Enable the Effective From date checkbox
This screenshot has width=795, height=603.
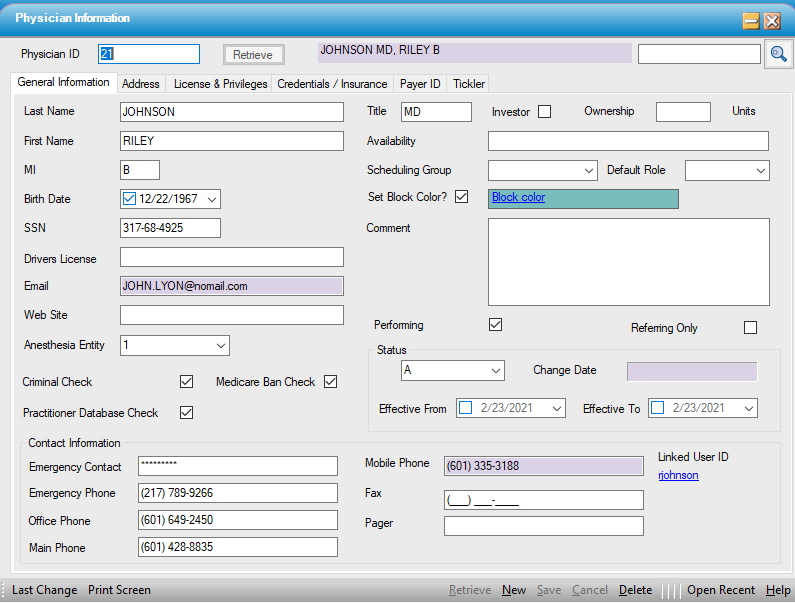(466, 408)
